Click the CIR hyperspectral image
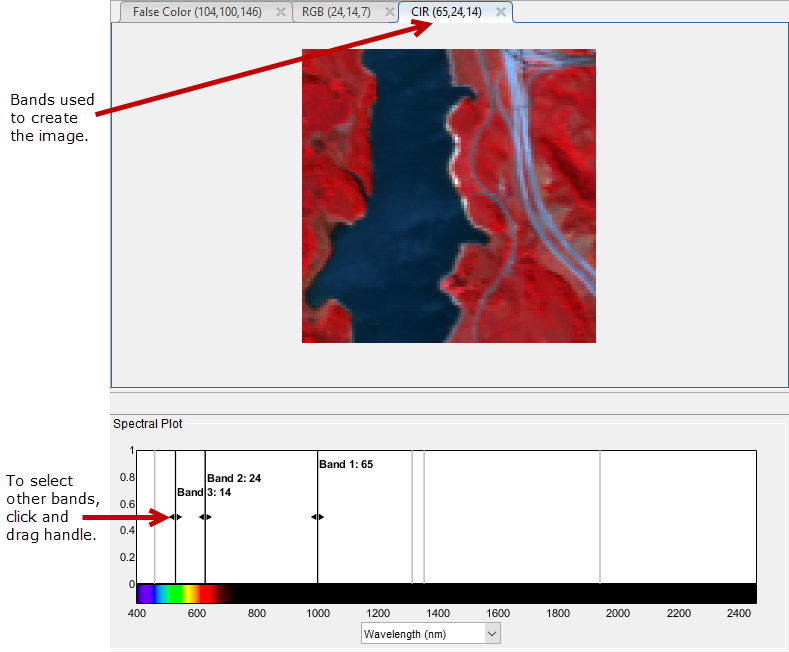The width and height of the screenshot is (789, 652). (449, 196)
